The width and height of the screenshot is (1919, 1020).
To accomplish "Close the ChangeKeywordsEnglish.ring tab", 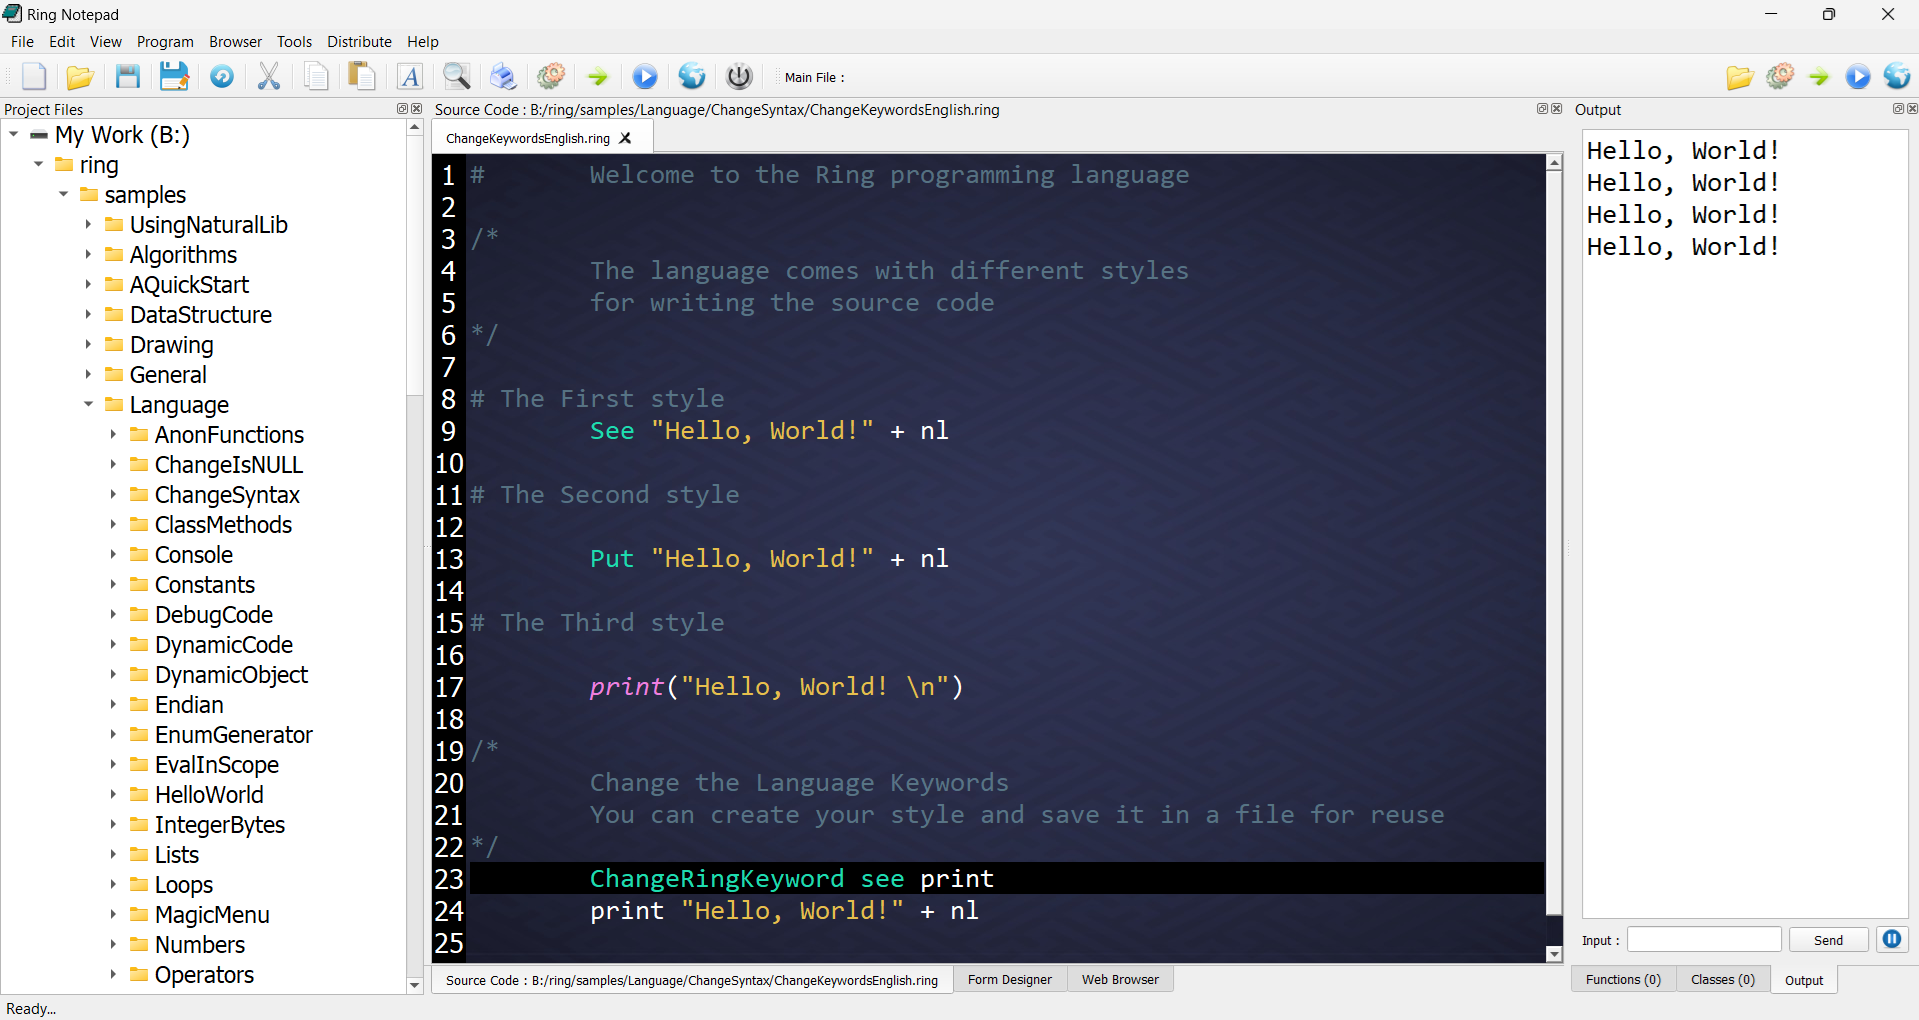I will click(x=626, y=138).
